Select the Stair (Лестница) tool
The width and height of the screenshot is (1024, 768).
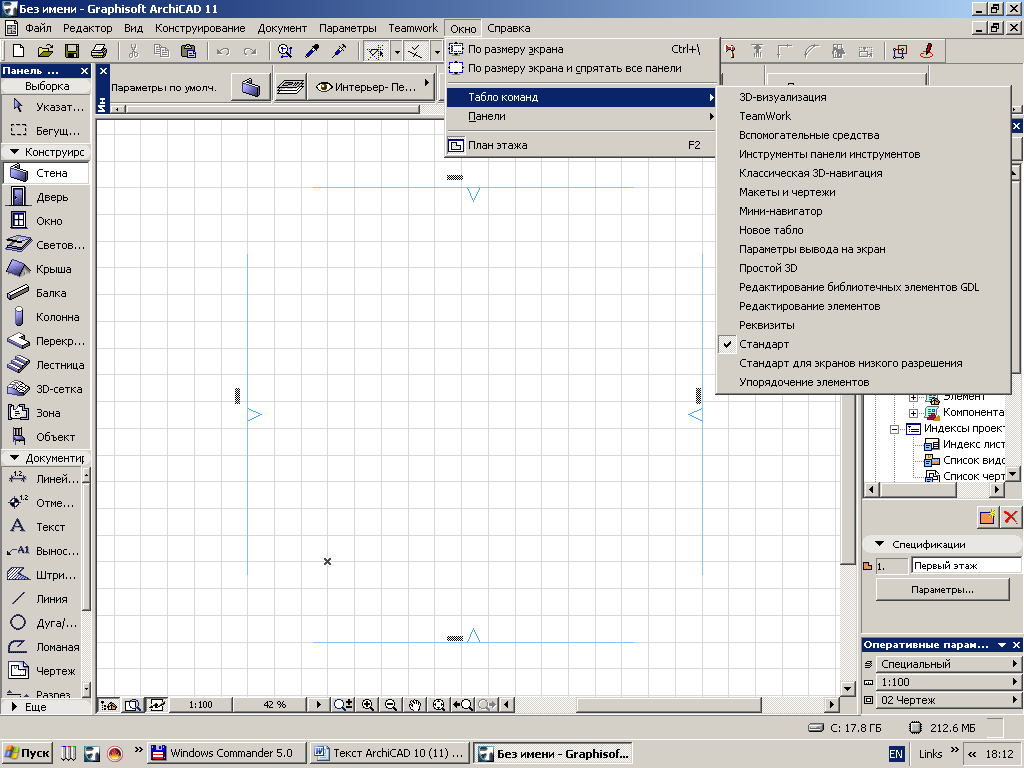(46, 365)
